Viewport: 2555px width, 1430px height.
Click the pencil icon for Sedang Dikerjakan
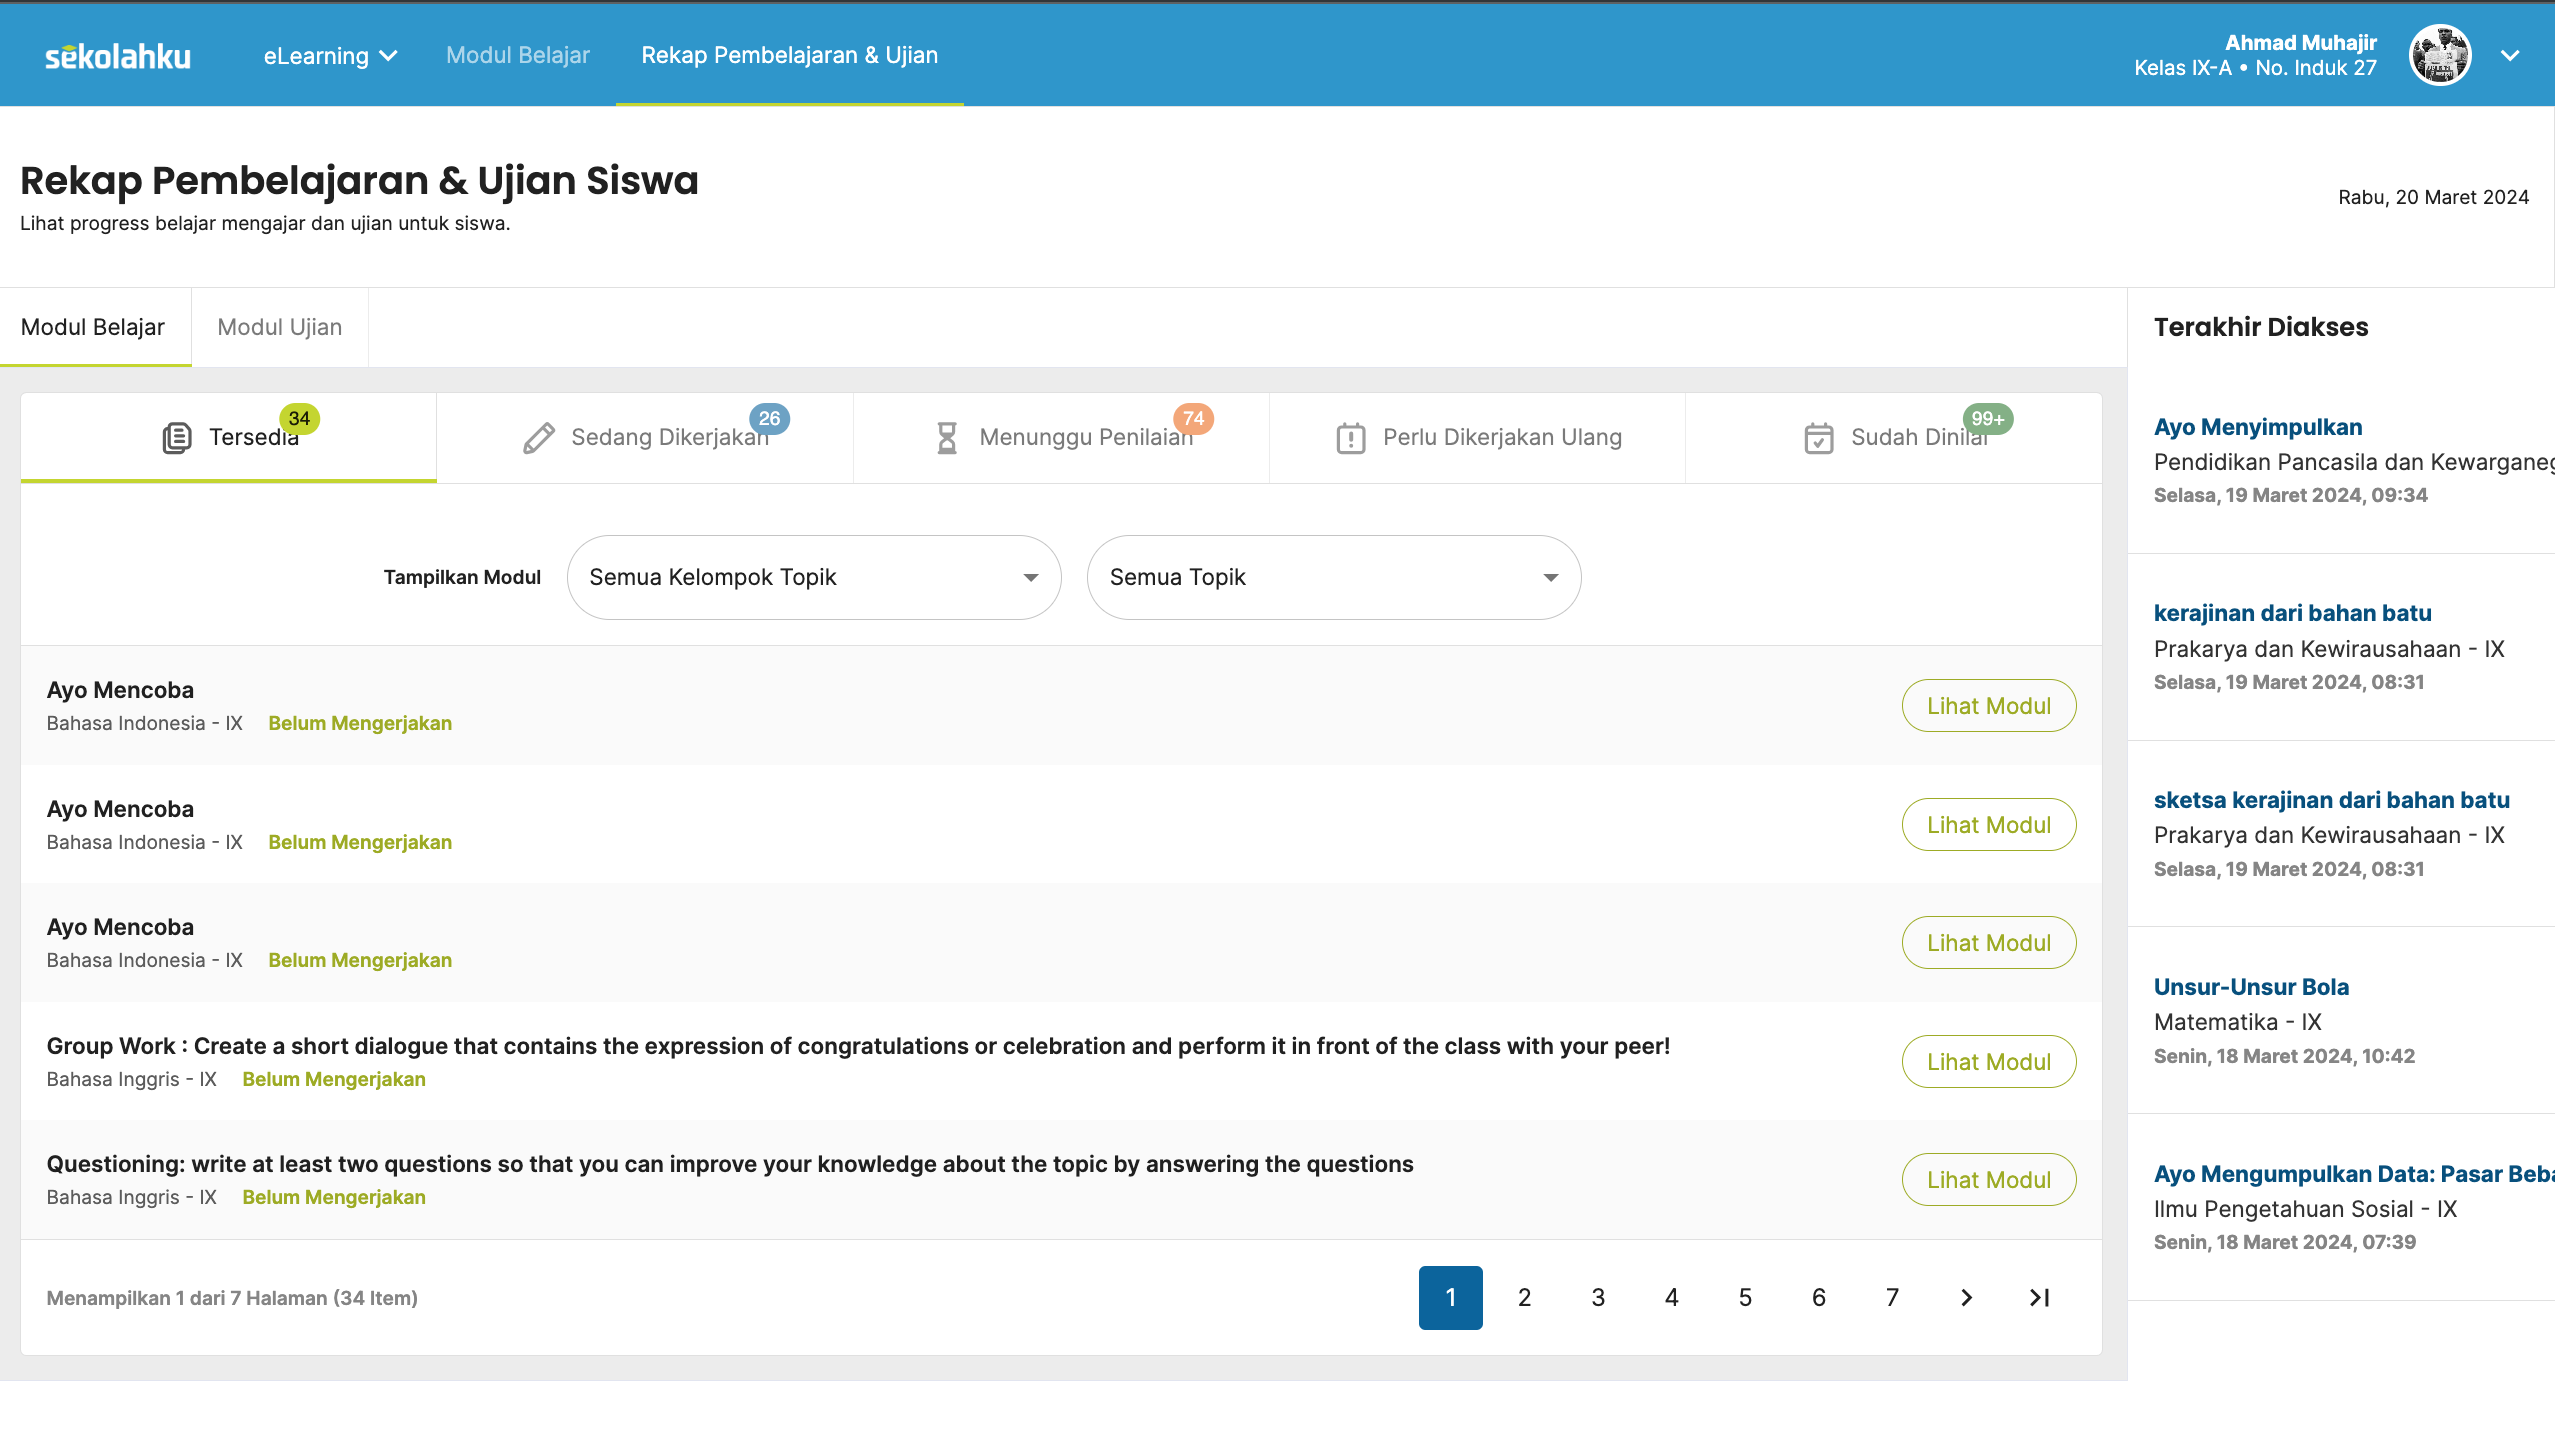click(x=539, y=438)
